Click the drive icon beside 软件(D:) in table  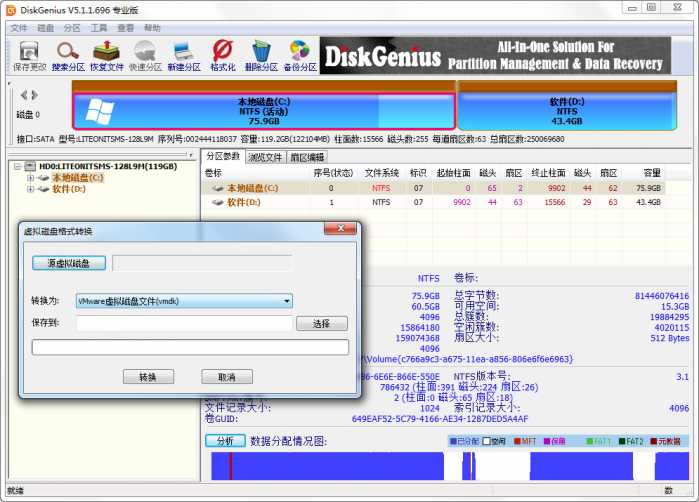coord(218,202)
